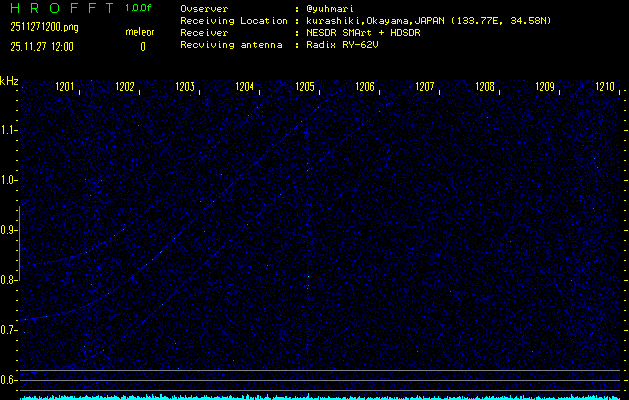Click the meteor count label
The image size is (629, 400).
coord(140,32)
